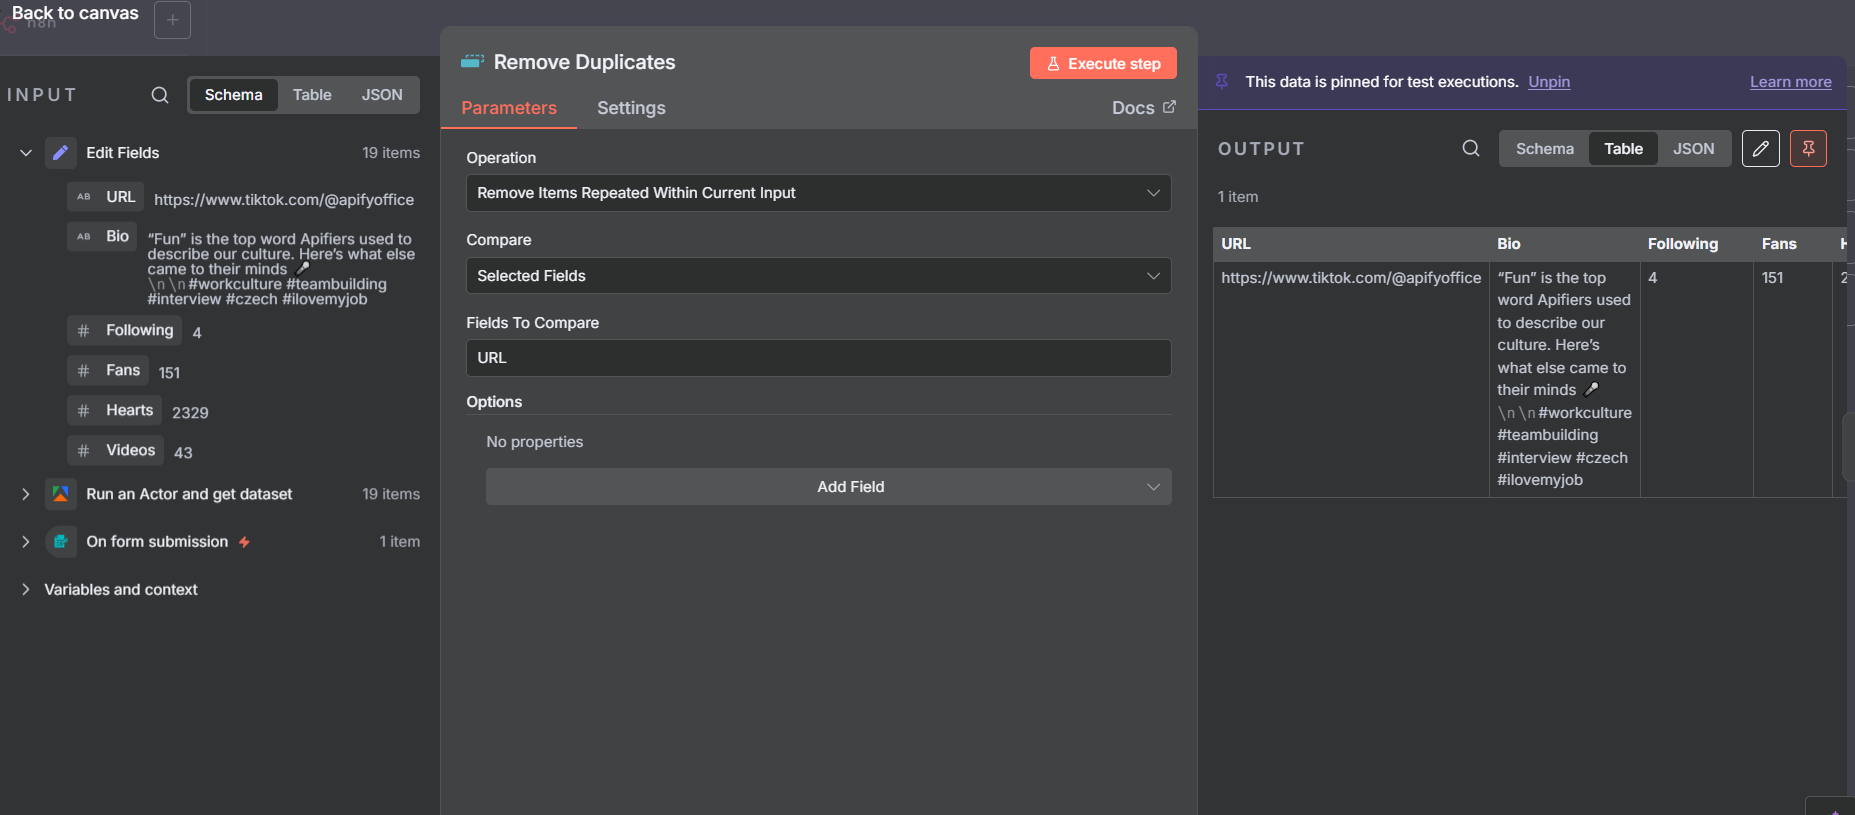Click the Fields To Compare input
The height and width of the screenshot is (815, 1855).
pyautogui.click(x=818, y=358)
